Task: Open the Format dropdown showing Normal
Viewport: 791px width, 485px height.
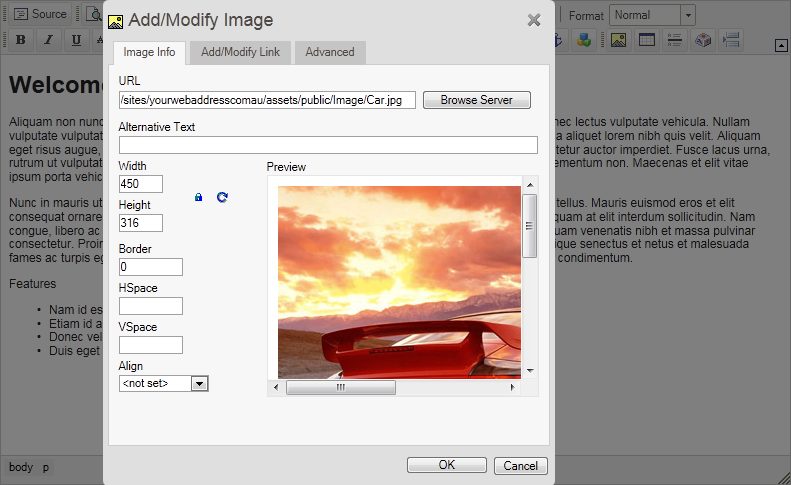Action: [652, 15]
